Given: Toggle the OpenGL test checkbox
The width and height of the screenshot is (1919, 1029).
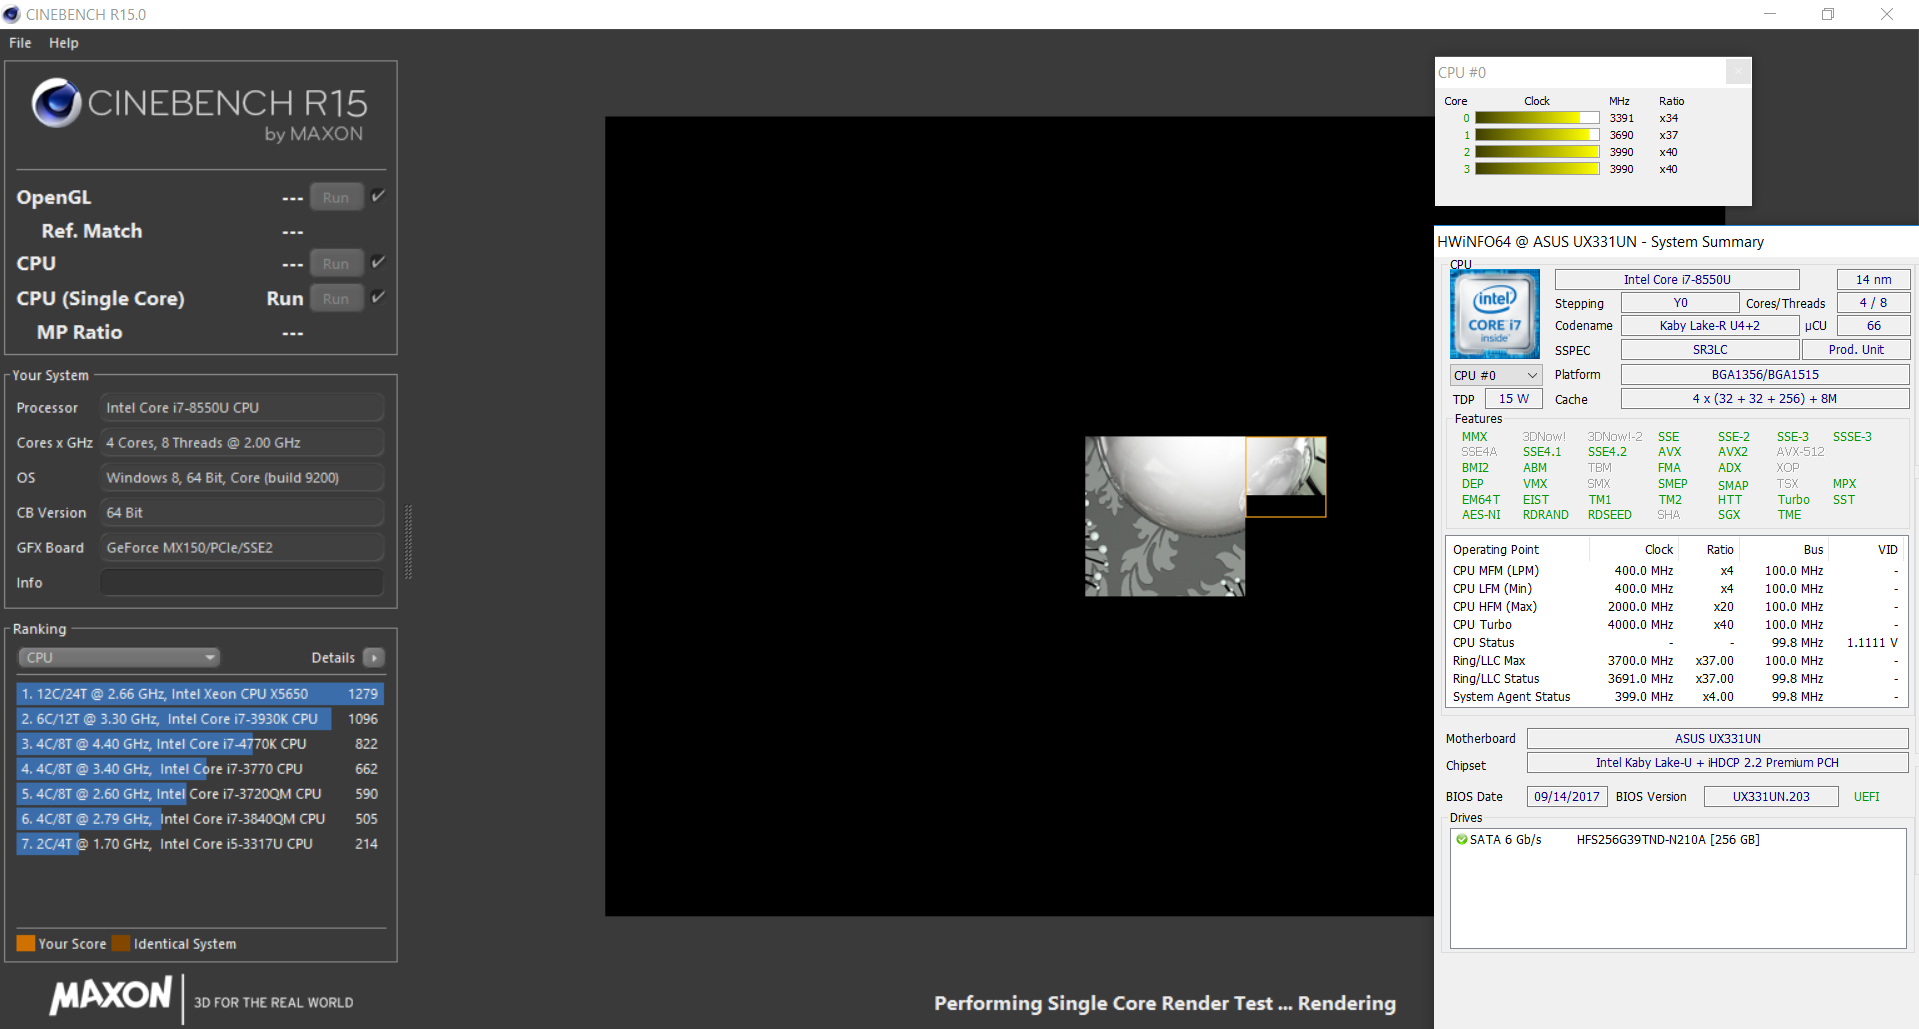Looking at the screenshot, I should 378,196.
